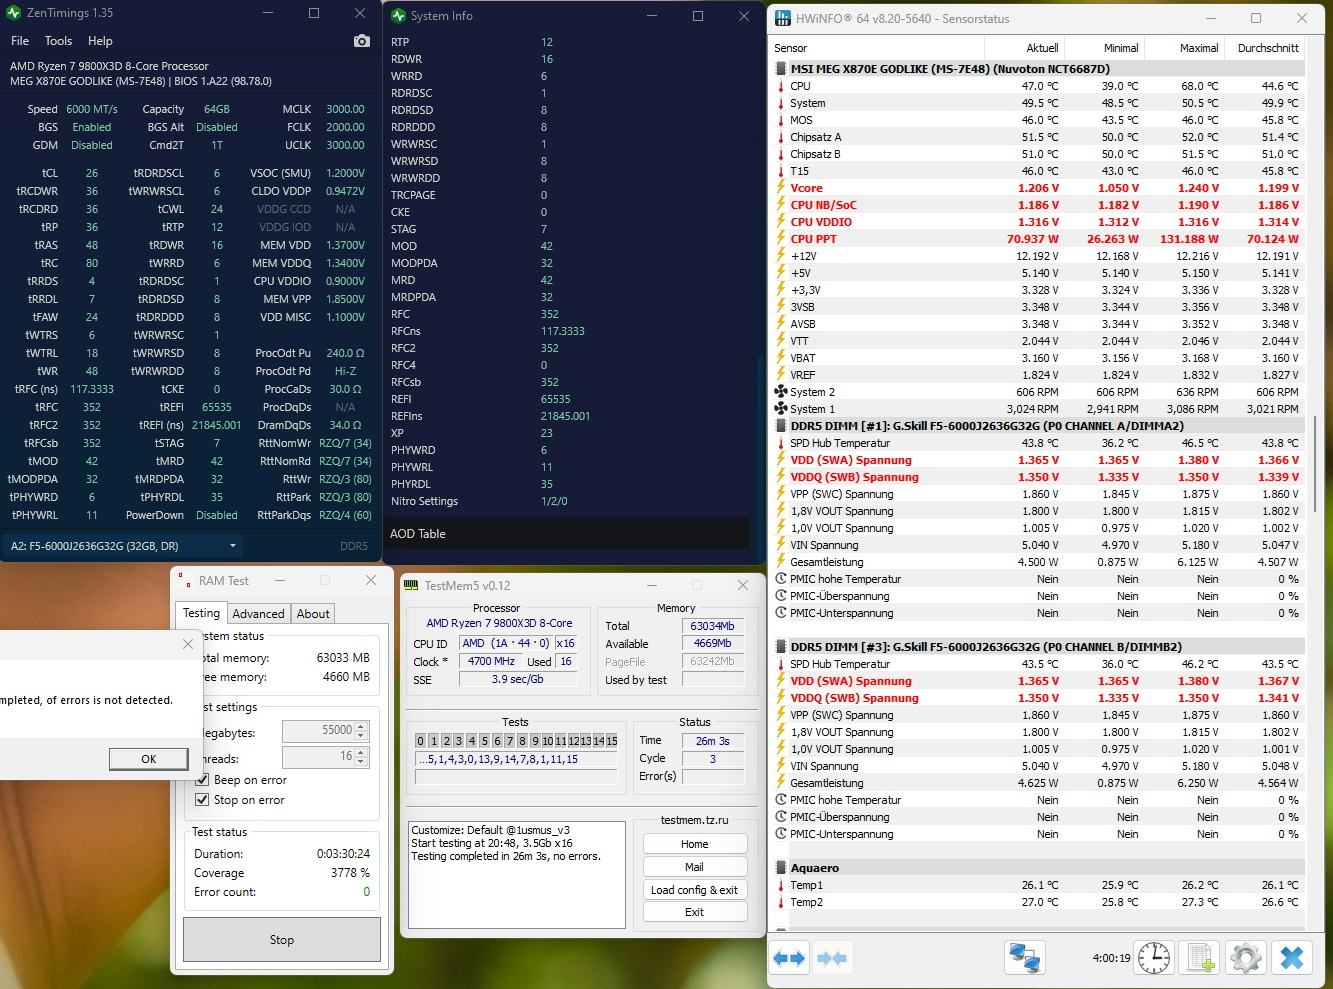The image size is (1333, 989).
Task: Toggle TestMem5 test number 7 box
Action: tap(509, 741)
